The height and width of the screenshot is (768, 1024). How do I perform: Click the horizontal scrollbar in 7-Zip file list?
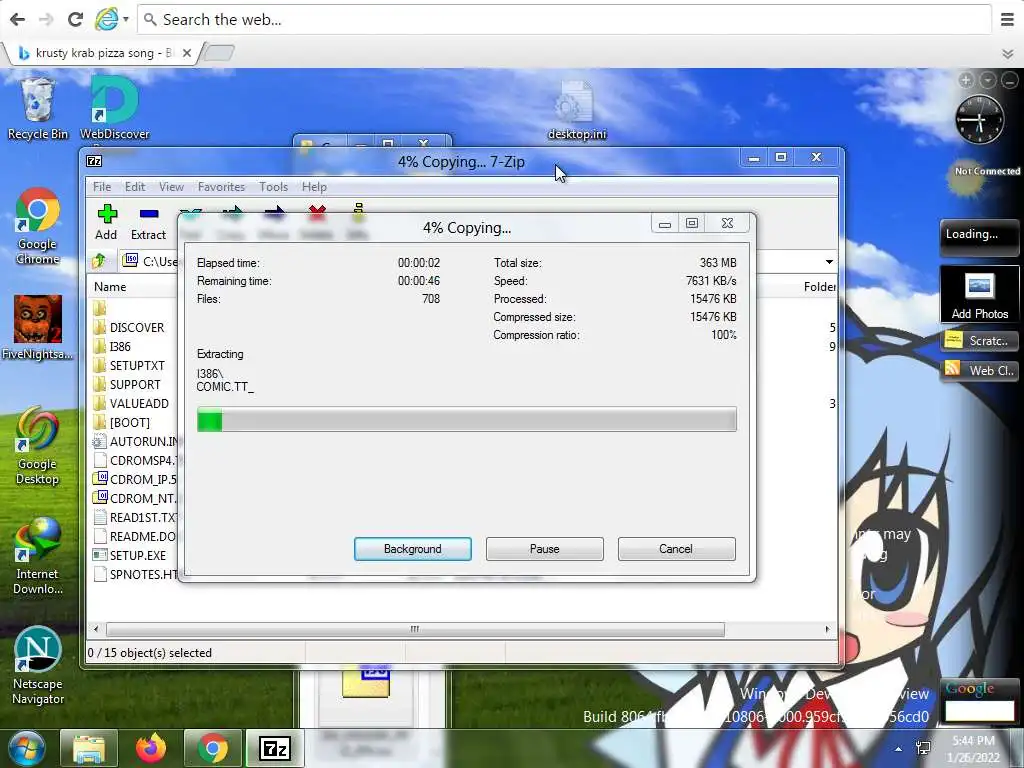[x=415, y=630]
